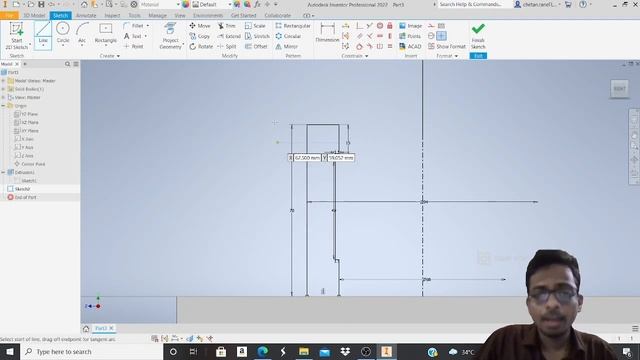Select End of Part marker
Image resolution: width=640 pixels, height=360 pixels.
22,197
